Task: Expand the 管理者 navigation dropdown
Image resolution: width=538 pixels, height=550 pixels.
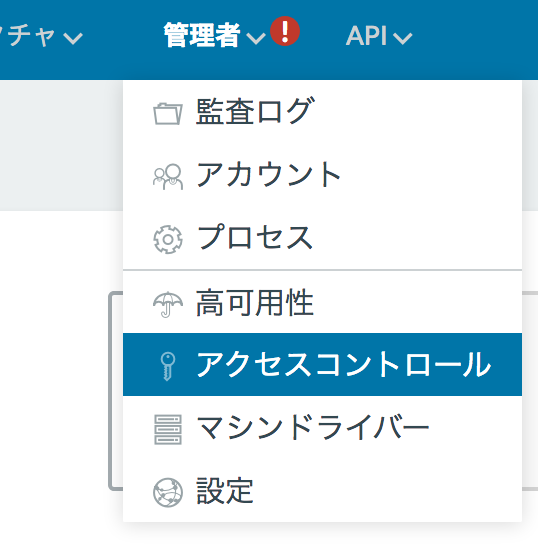Action: (x=215, y=35)
